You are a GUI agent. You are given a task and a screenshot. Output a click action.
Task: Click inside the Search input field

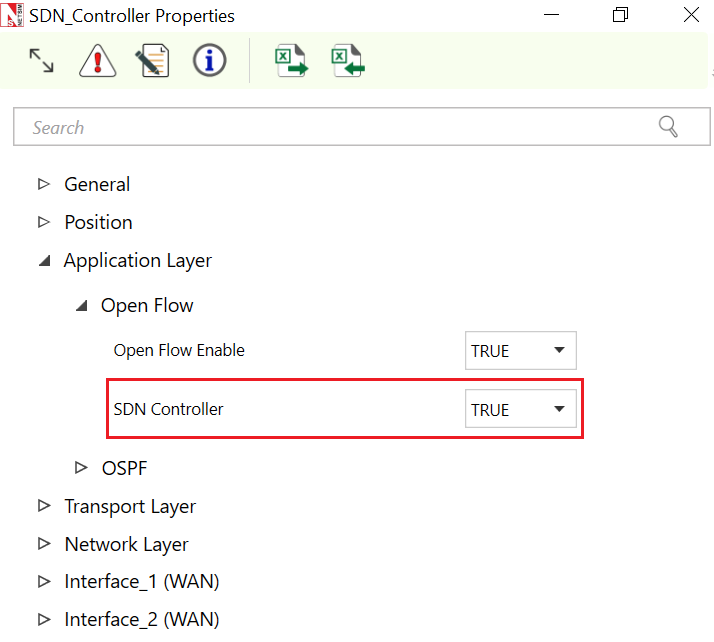pyautogui.click(x=330, y=128)
